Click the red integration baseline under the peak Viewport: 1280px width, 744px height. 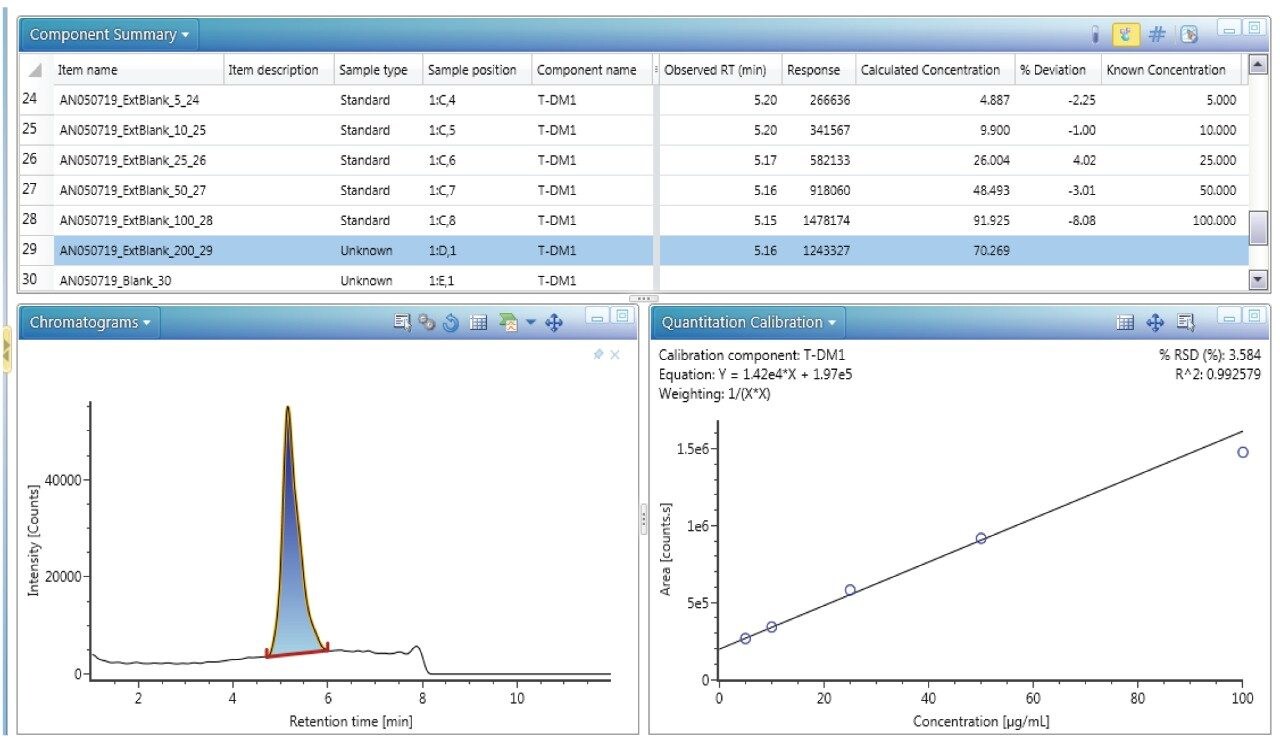coord(297,652)
